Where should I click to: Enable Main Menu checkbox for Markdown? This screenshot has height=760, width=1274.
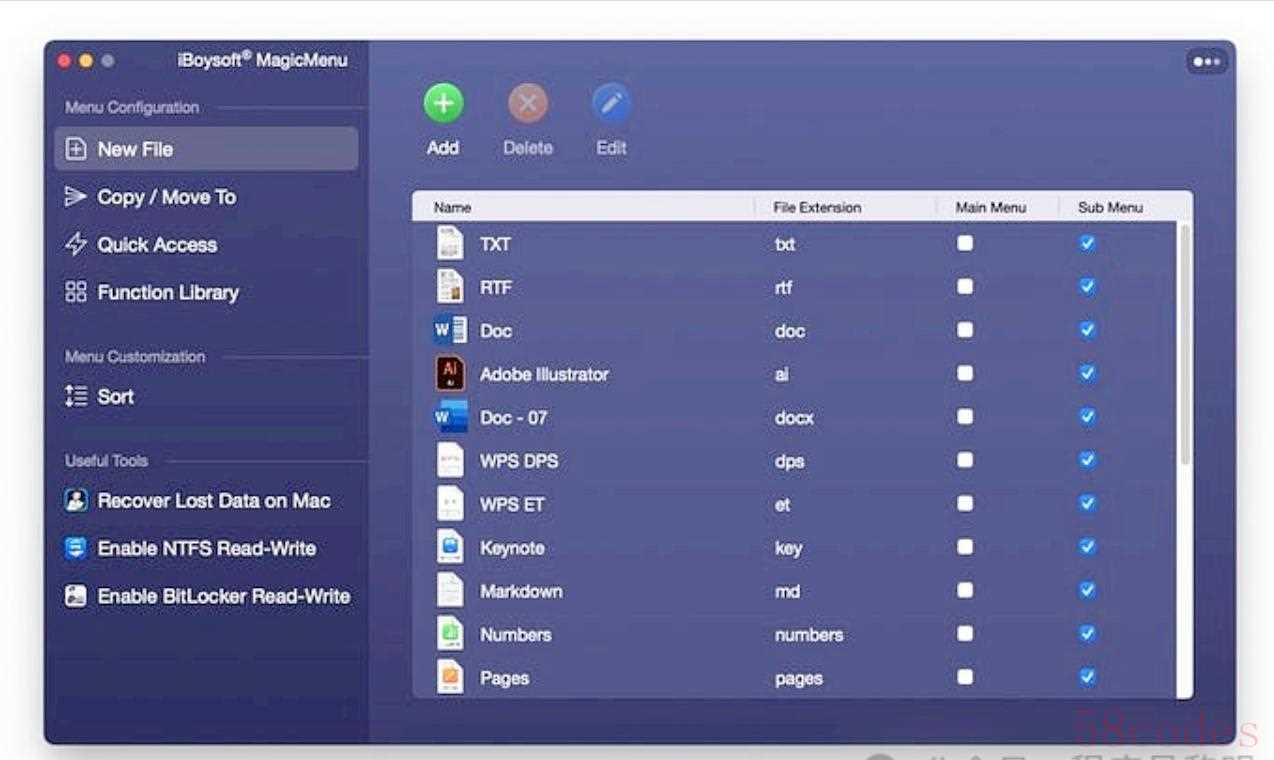tap(965, 590)
